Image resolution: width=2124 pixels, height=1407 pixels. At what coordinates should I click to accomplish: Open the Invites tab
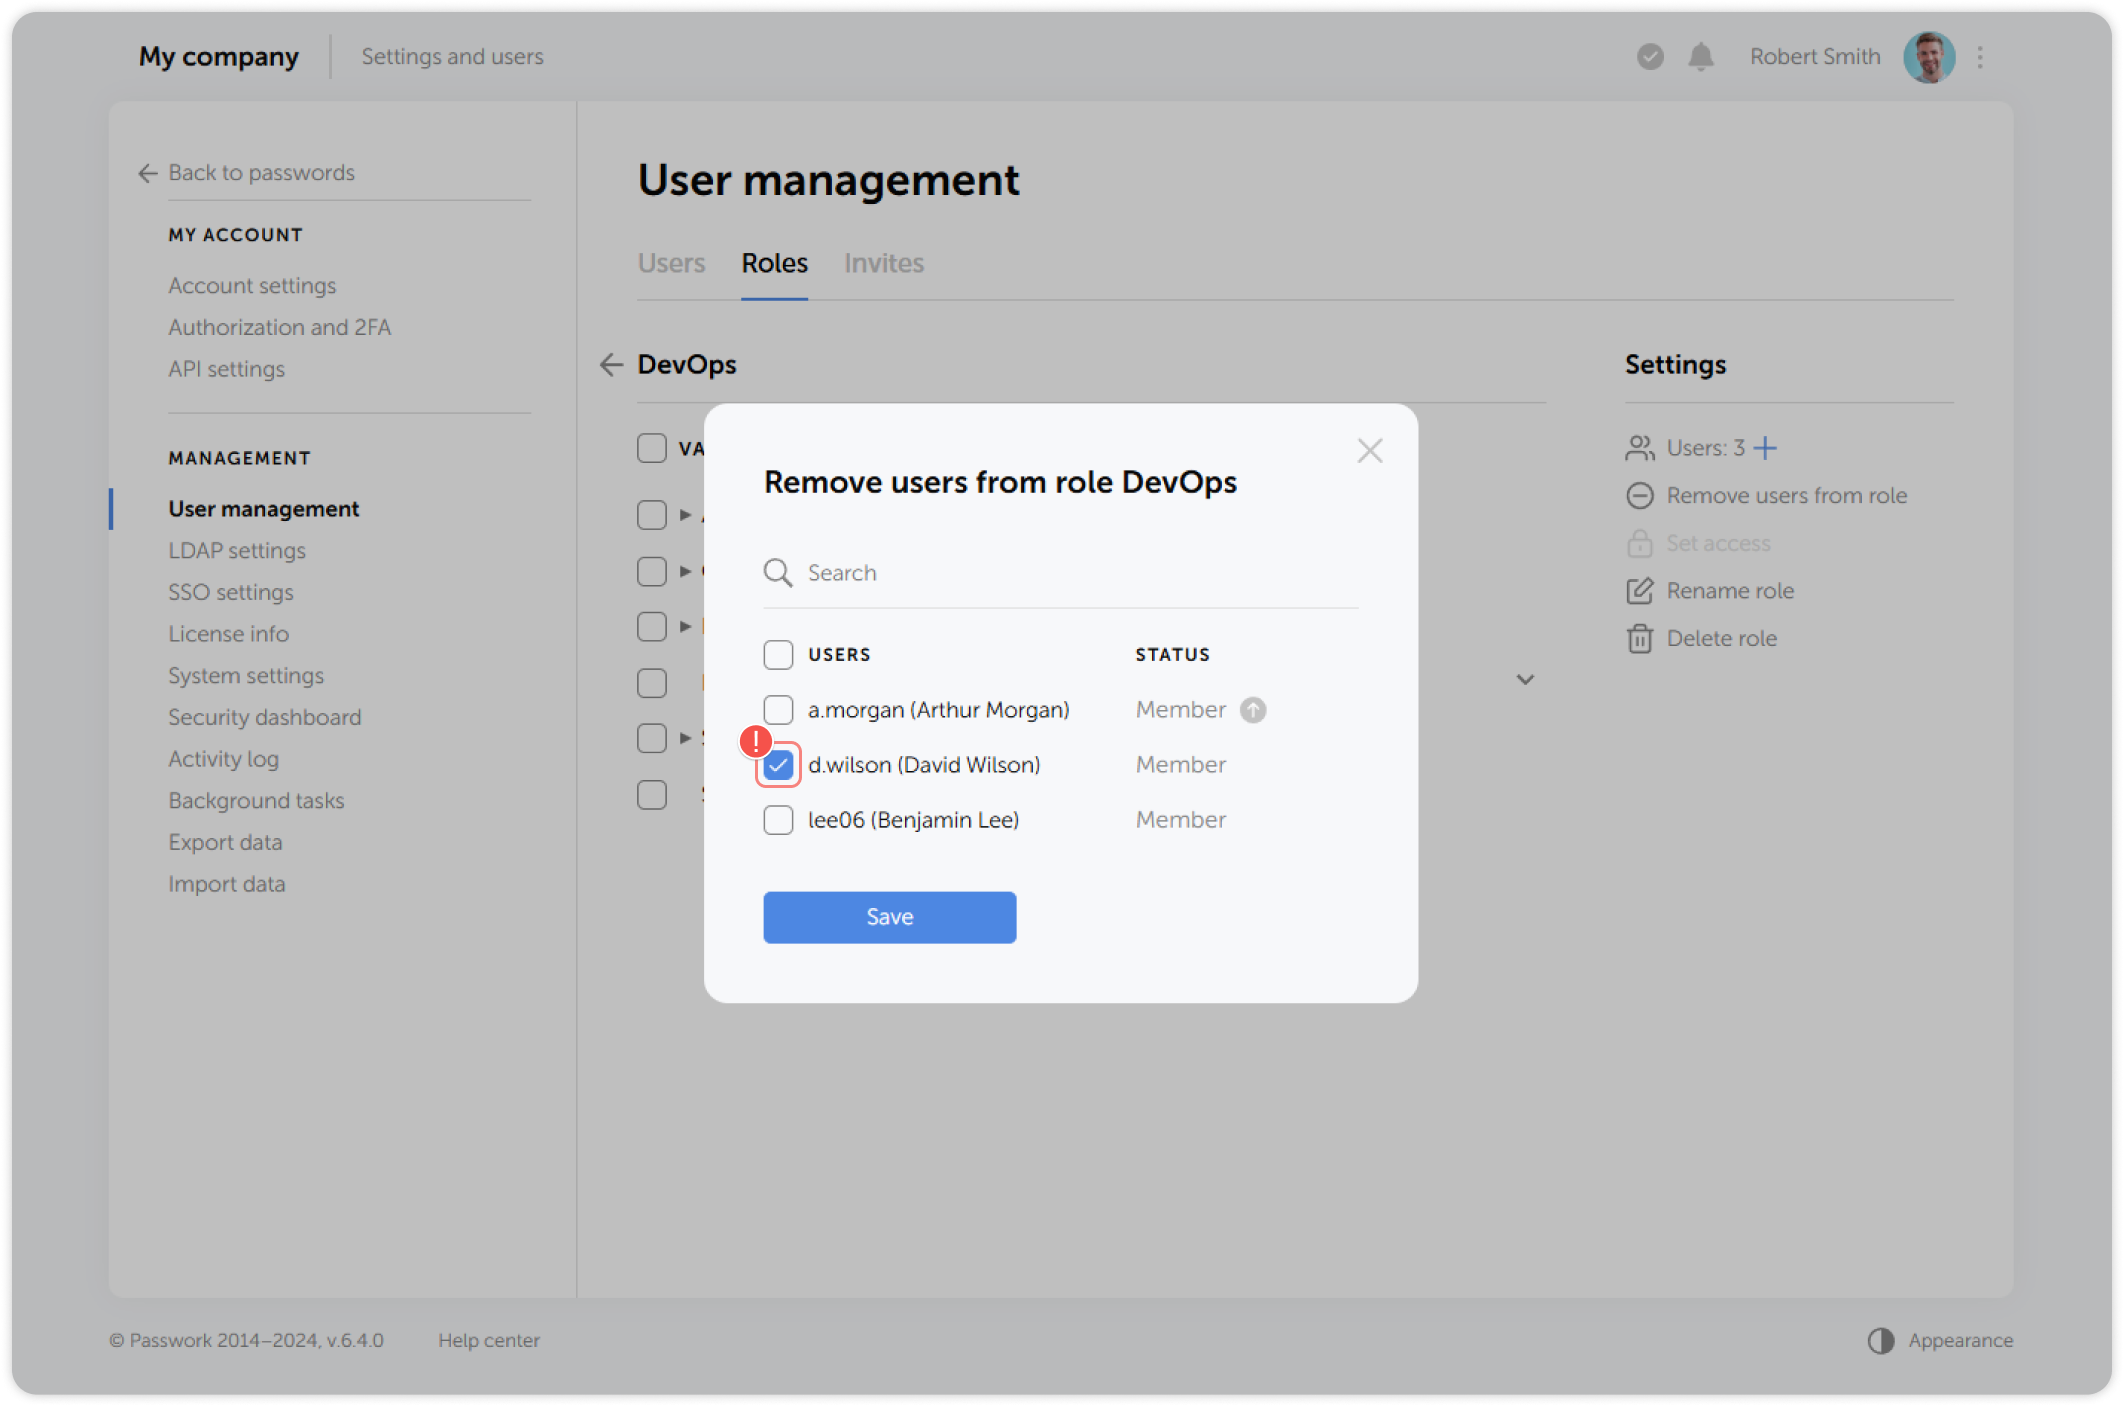click(883, 263)
